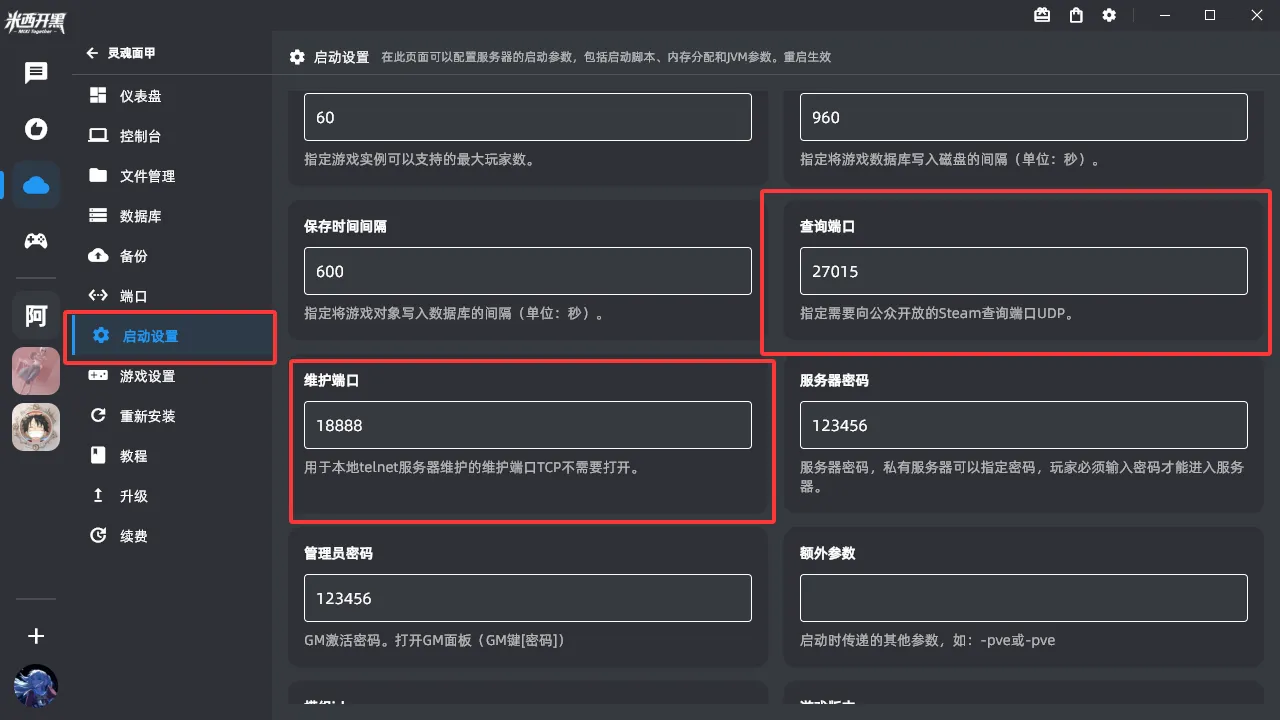Open the pink anime avatar server

point(36,371)
